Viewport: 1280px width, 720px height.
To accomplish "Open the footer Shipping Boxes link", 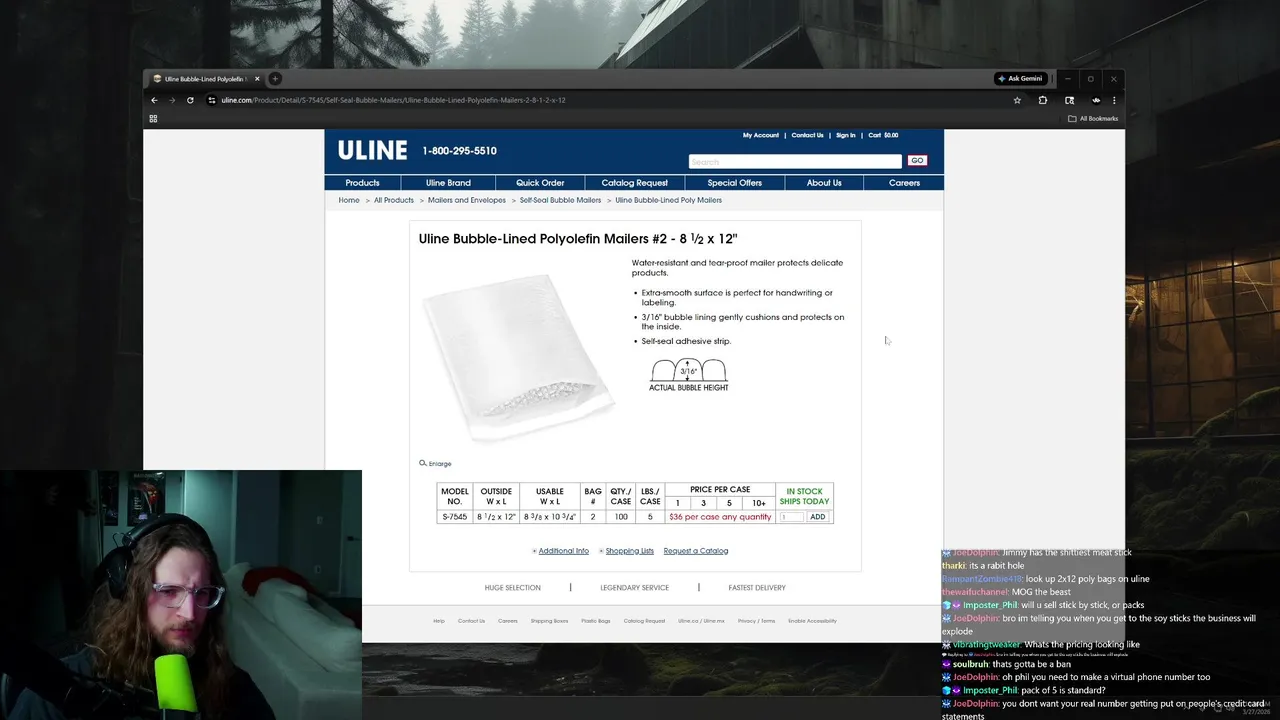I will (549, 621).
